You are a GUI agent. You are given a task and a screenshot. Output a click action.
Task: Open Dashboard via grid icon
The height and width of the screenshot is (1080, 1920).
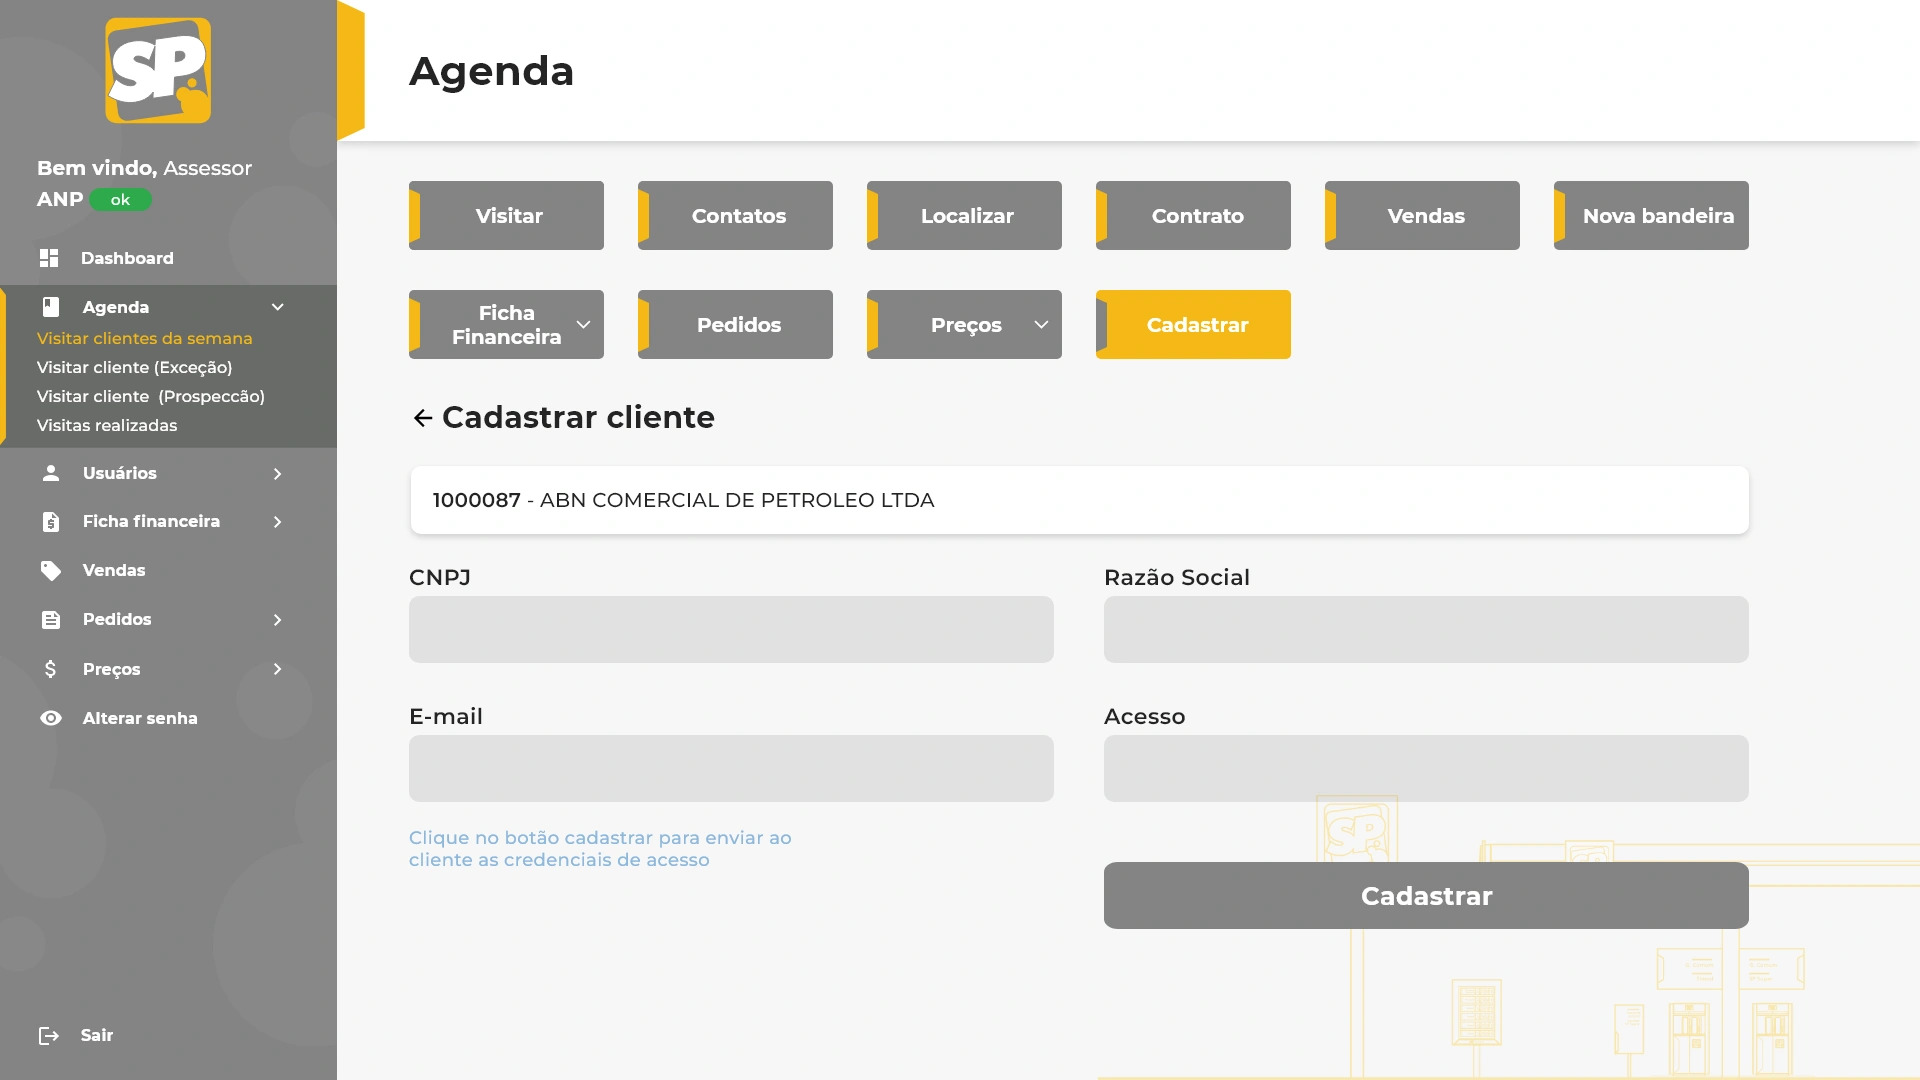[49, 258]
